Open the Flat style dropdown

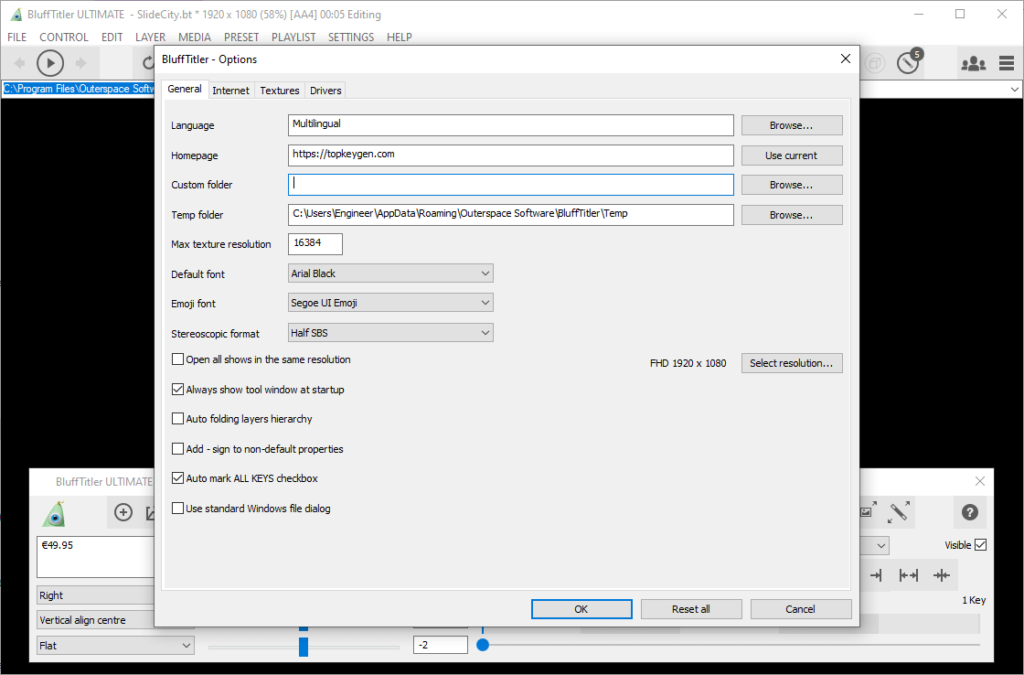click(x=116, y=645)
